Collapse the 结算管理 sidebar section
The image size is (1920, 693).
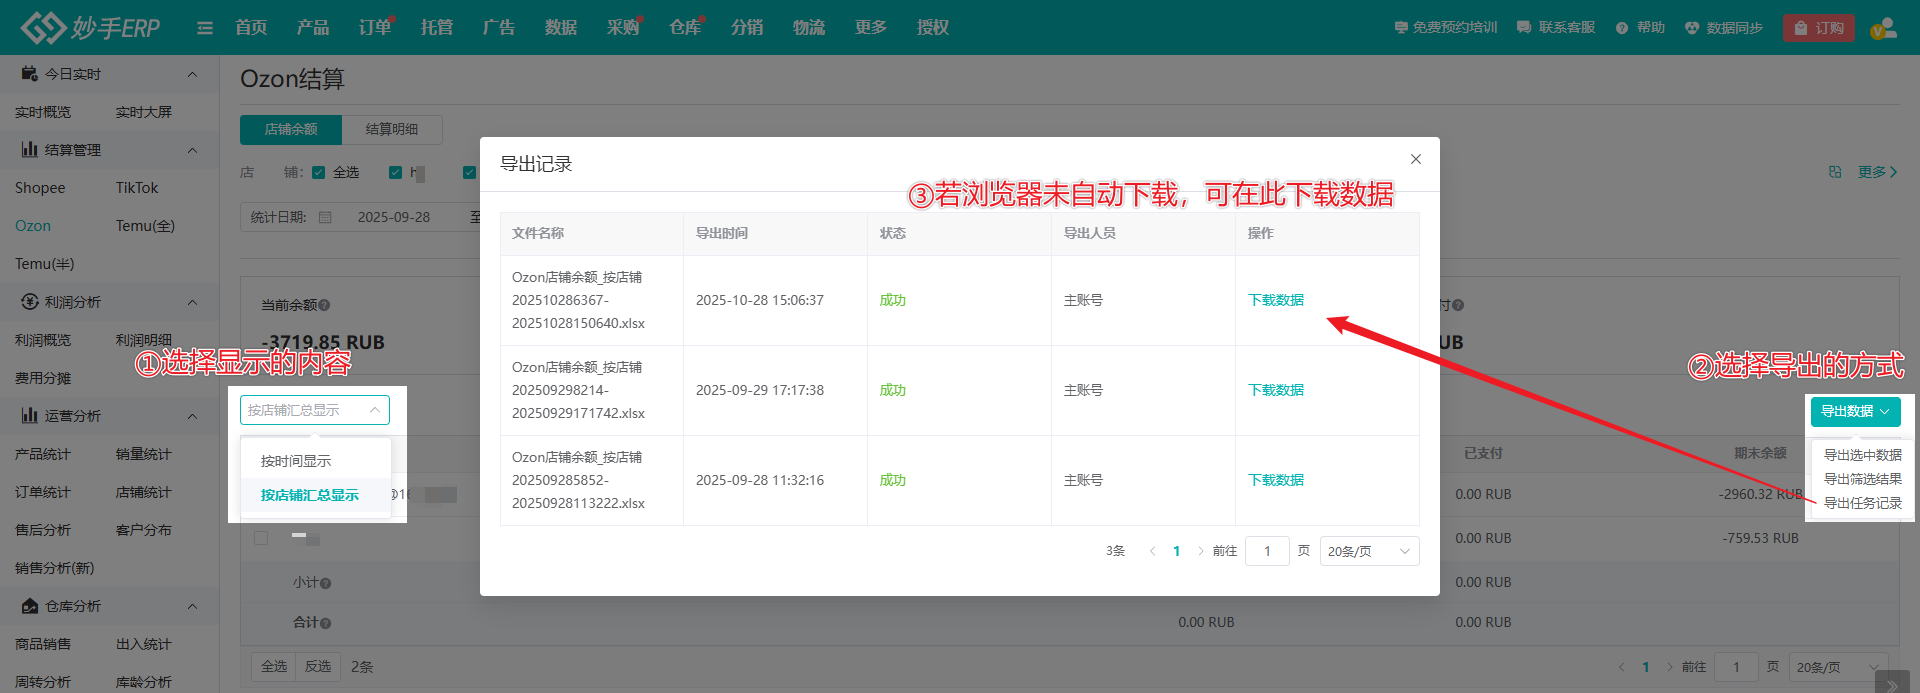(x=192, y=150)
